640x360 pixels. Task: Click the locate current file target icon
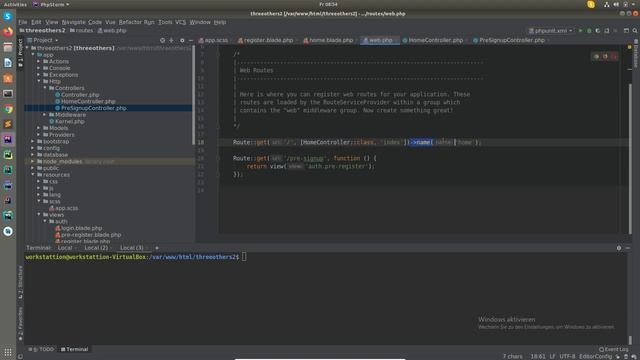[162, 40]
